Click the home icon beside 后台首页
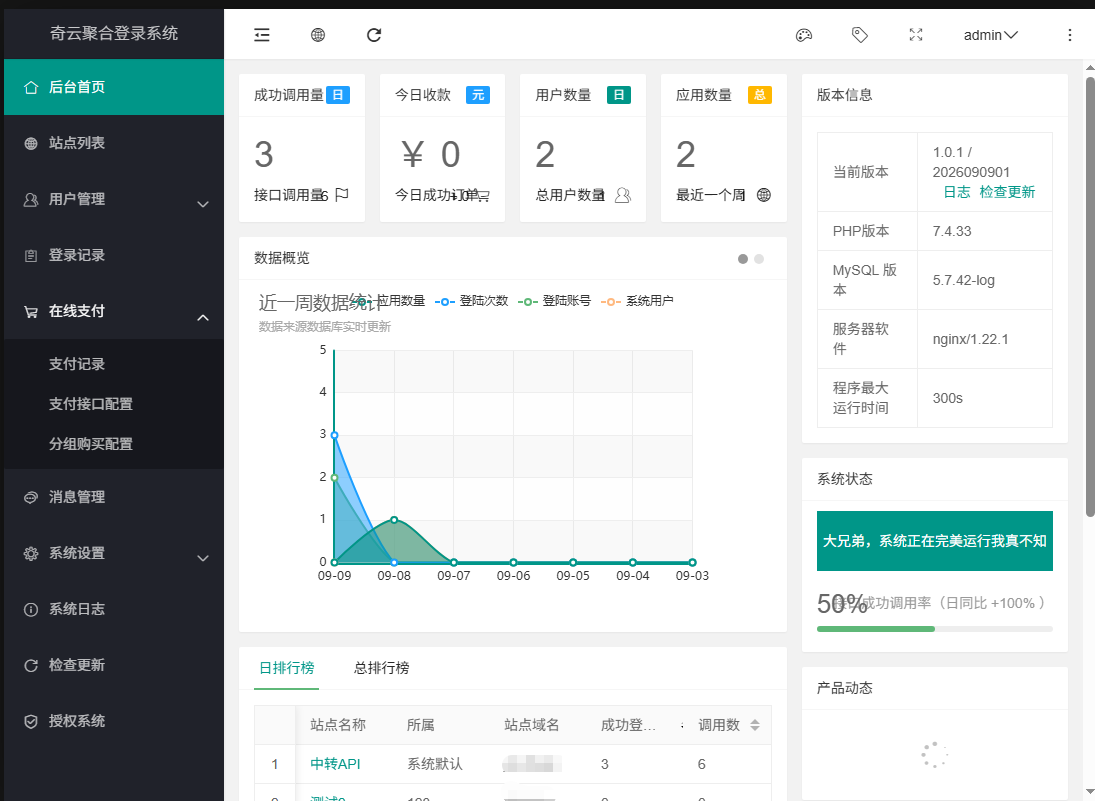 31,87
